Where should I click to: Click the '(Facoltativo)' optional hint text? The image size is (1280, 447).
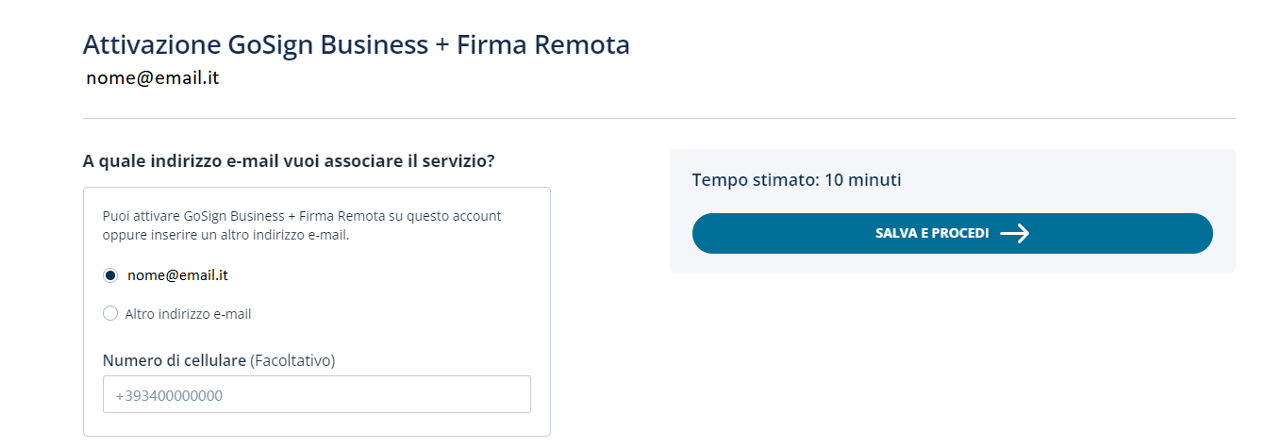(292, 360)
